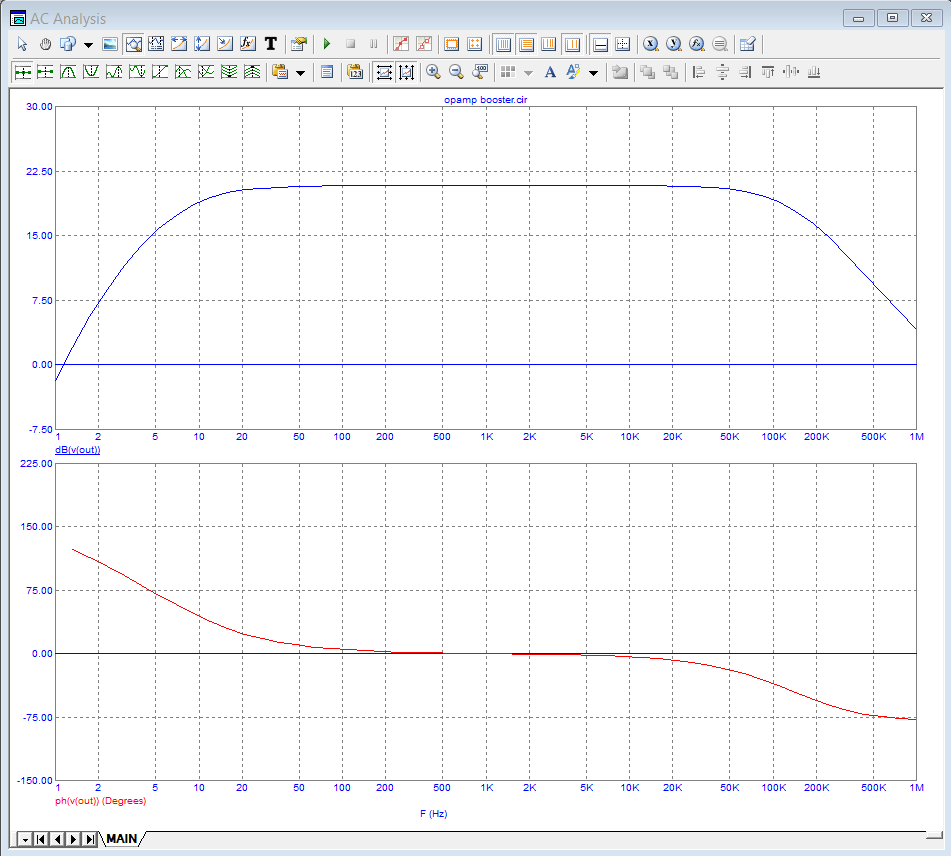Select the arrow pointer tool
This screenshot has width=951, height=856.
click(x=22, y=44)
